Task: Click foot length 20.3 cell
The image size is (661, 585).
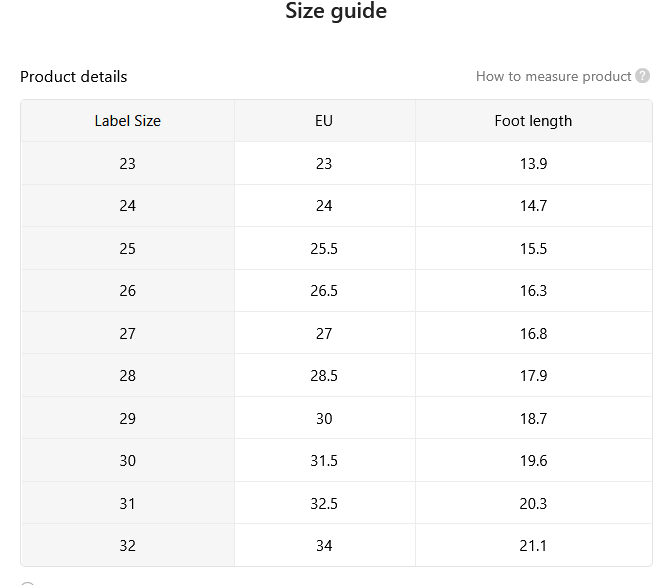Action: (533, 504)
